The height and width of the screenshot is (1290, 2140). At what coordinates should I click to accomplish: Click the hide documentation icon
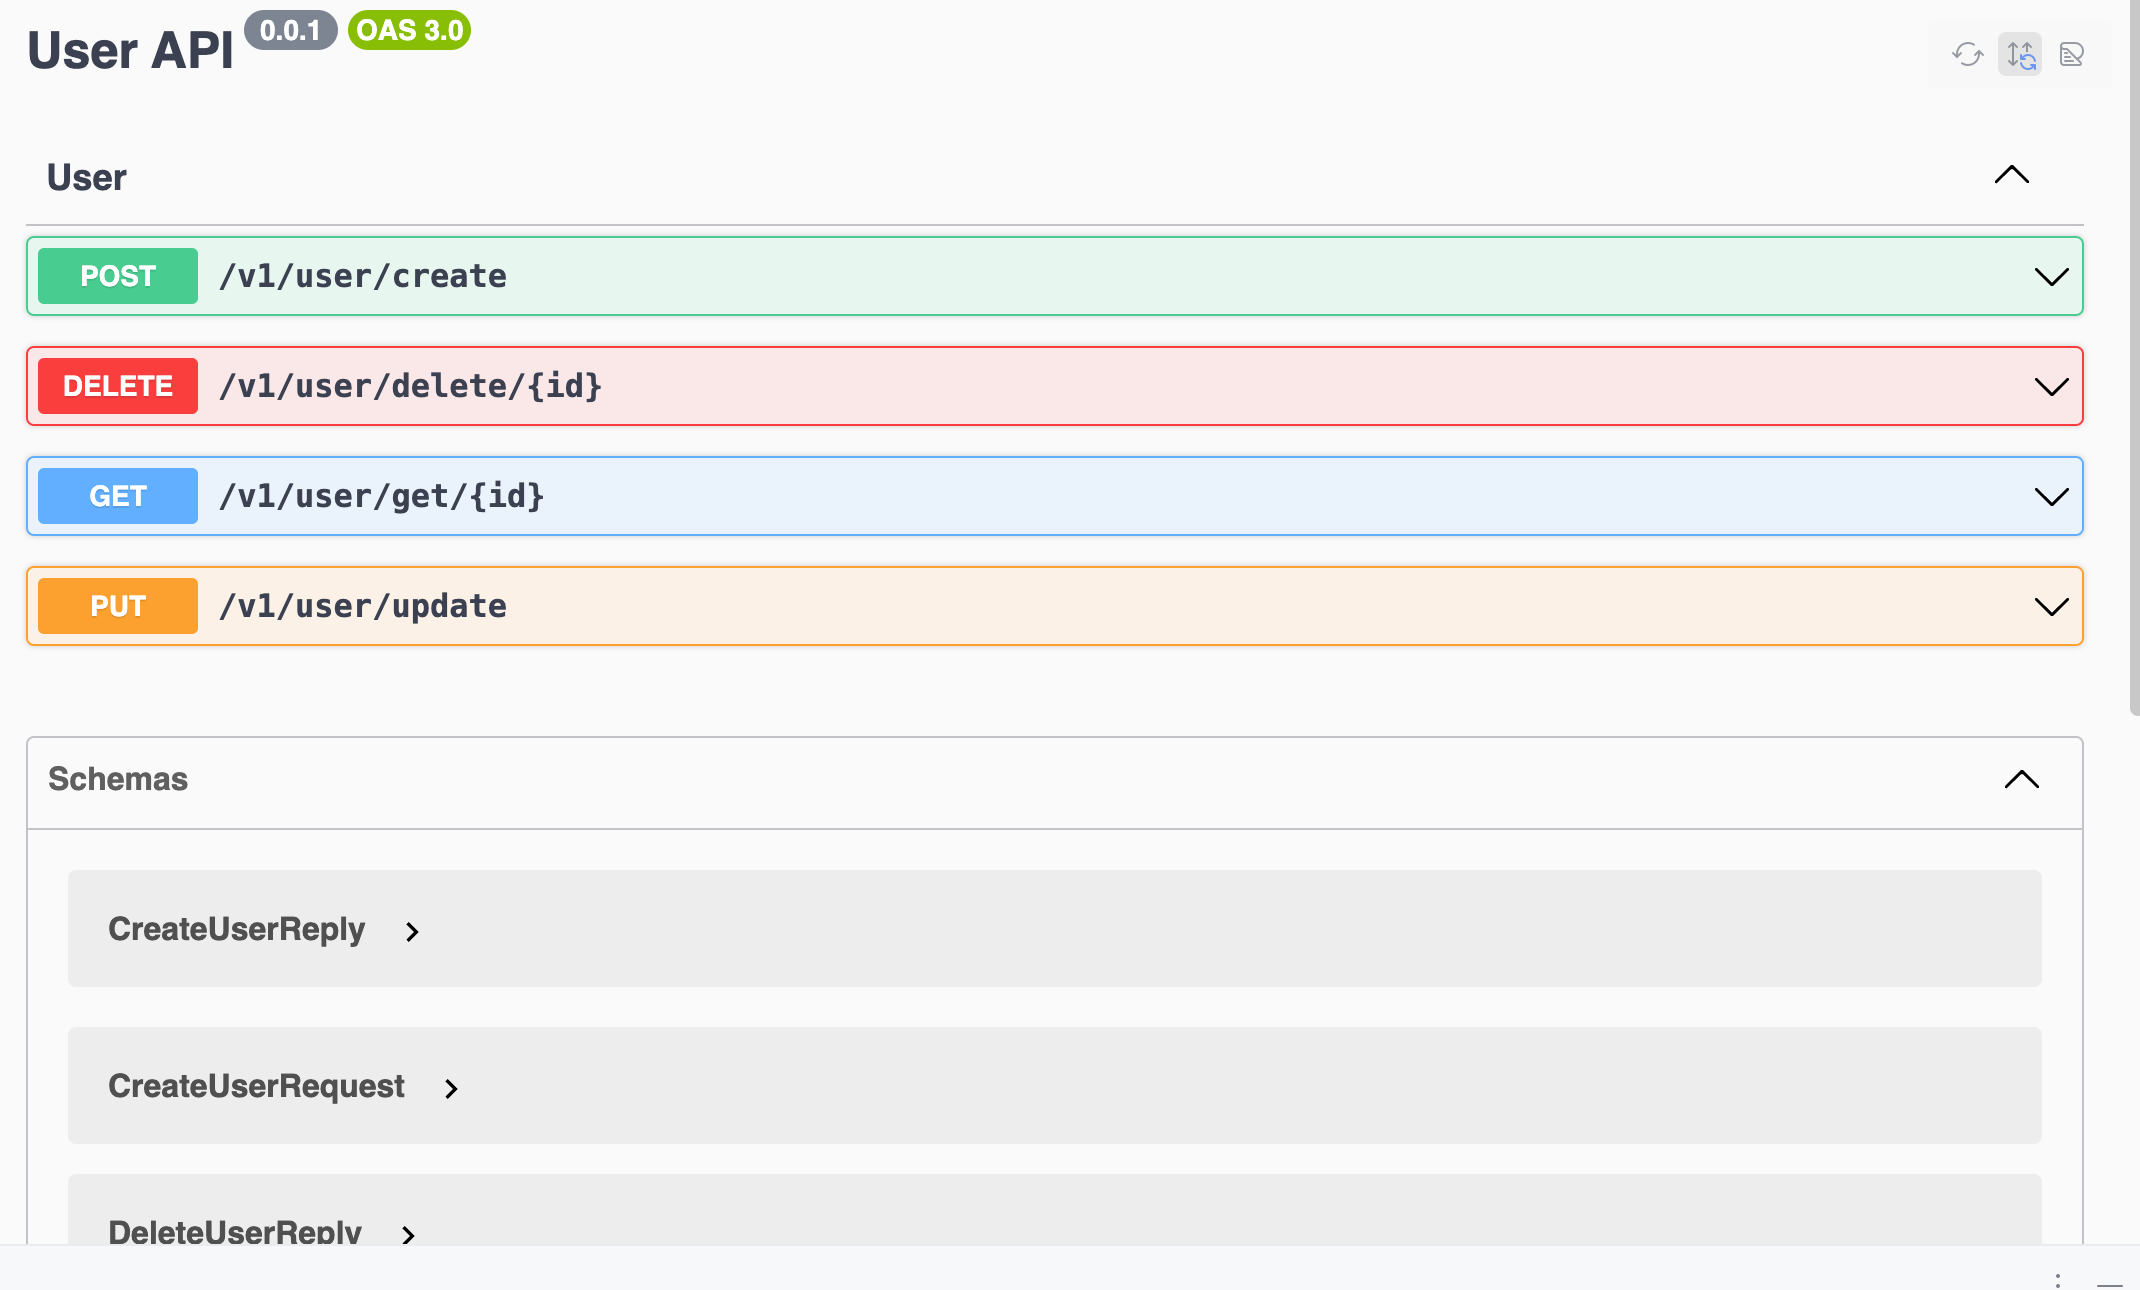[2072, 54]
